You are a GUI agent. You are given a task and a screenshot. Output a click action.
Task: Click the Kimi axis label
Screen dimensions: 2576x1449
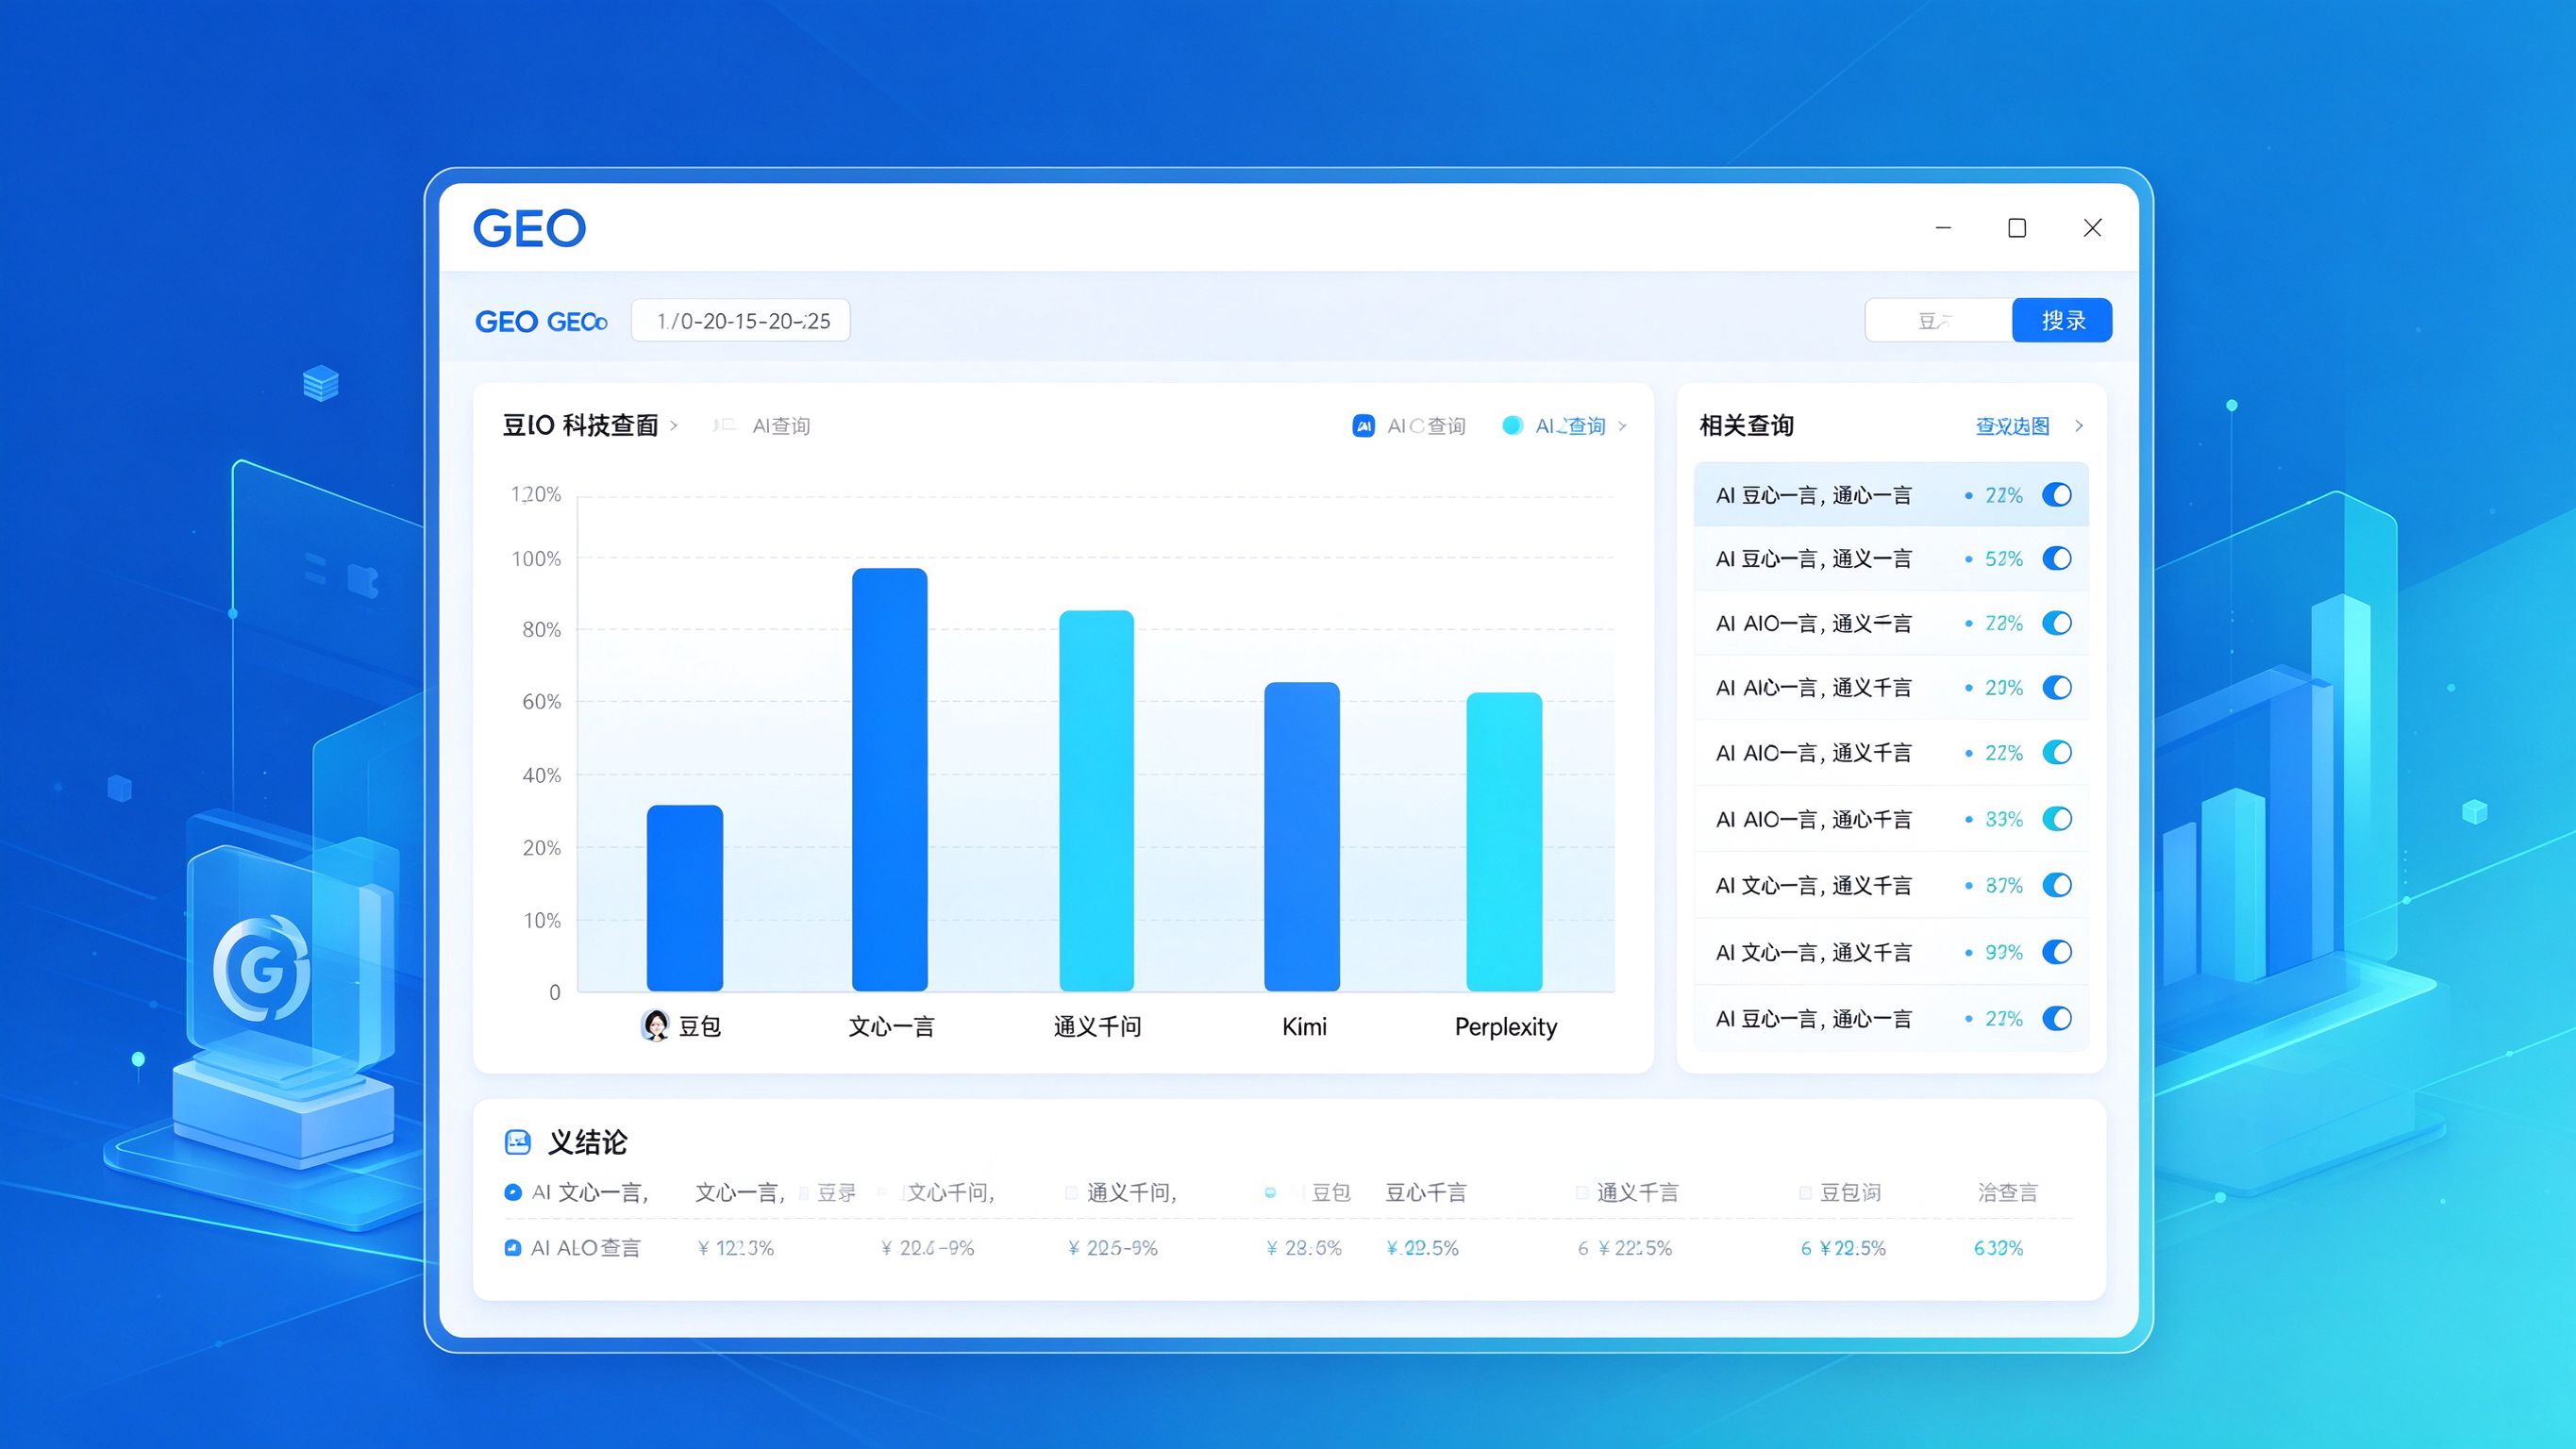[x=1304, y=1027]
